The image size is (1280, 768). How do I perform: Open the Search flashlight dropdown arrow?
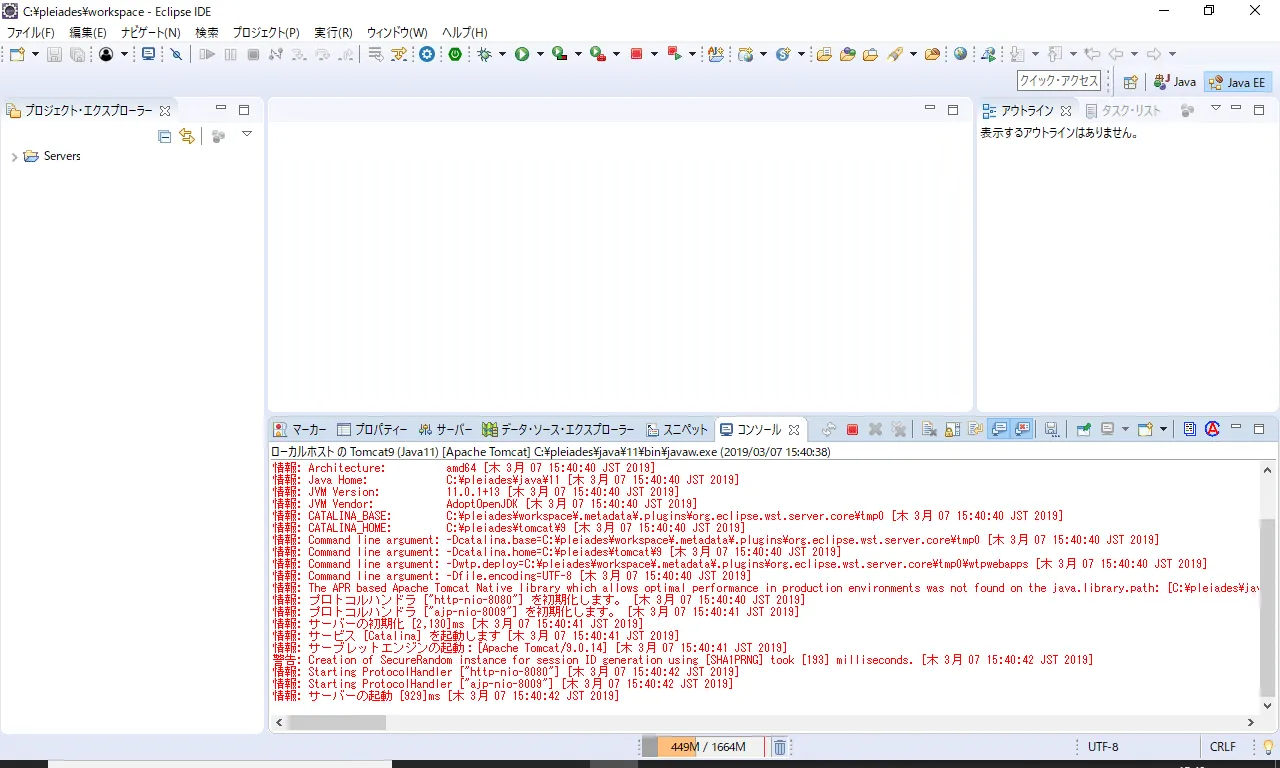913,54
